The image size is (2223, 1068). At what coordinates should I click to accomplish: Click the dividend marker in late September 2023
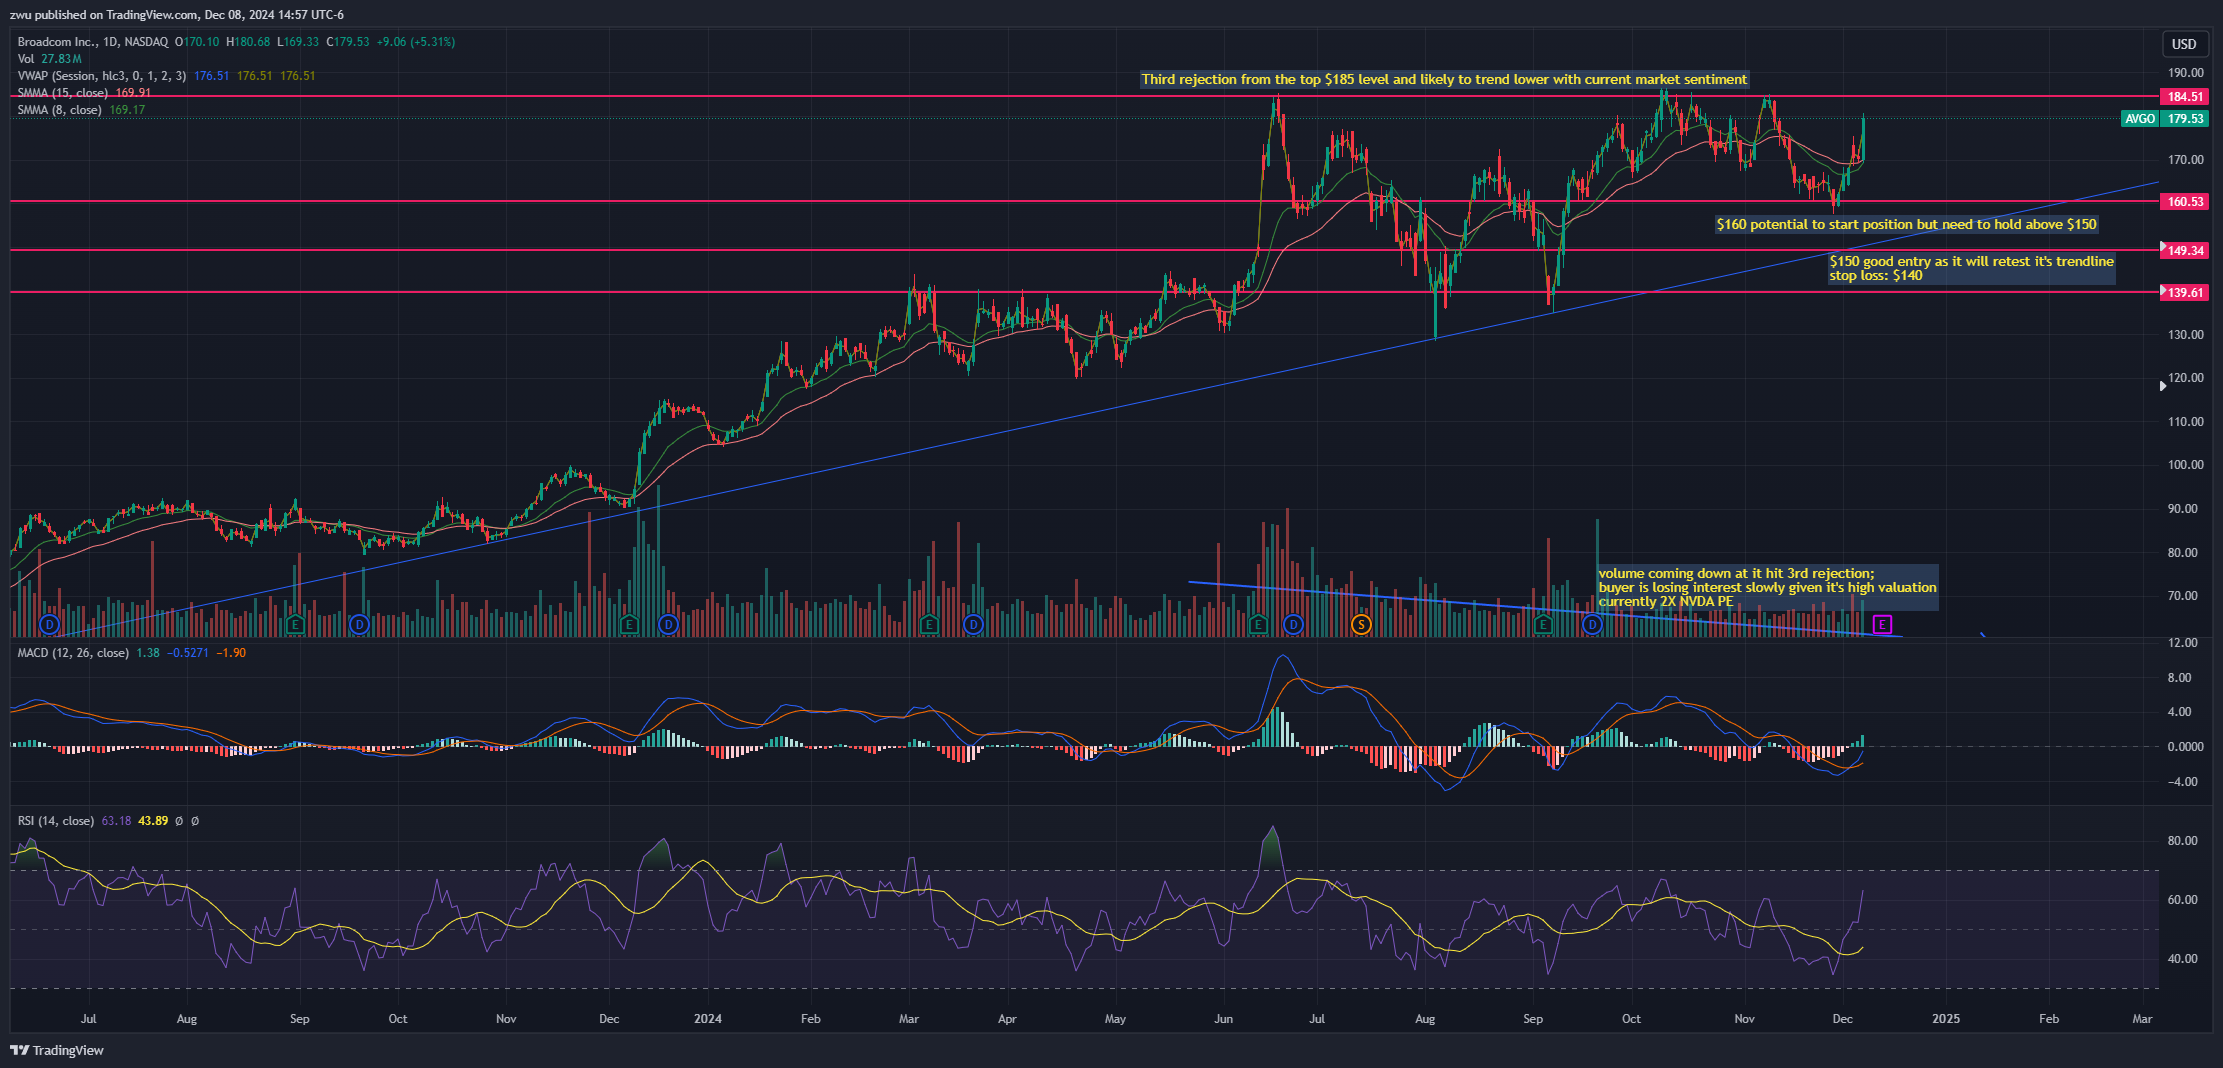coord(360,625)
